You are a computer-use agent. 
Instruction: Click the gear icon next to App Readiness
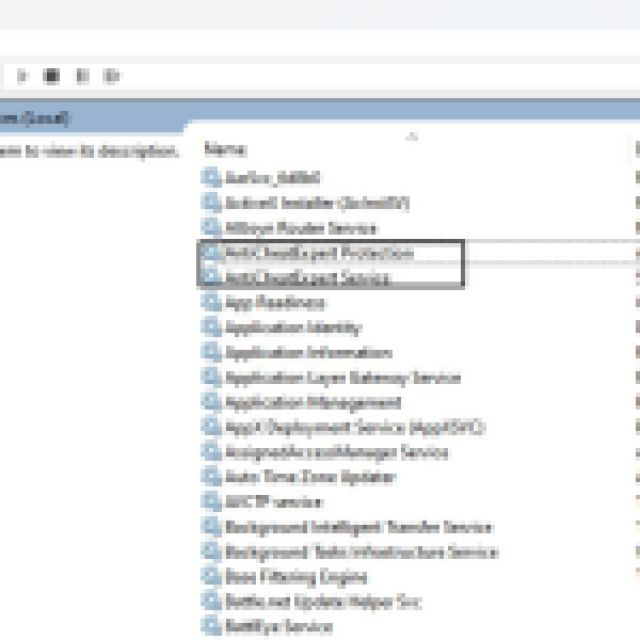211,303
